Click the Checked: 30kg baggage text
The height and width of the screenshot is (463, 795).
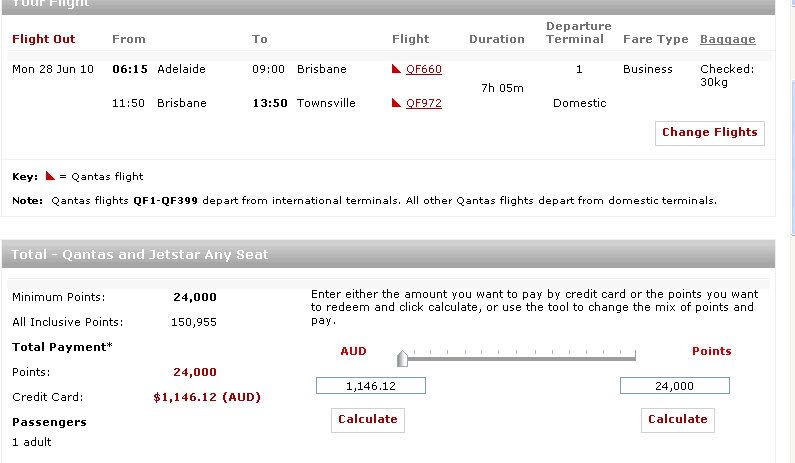[727, 76]
